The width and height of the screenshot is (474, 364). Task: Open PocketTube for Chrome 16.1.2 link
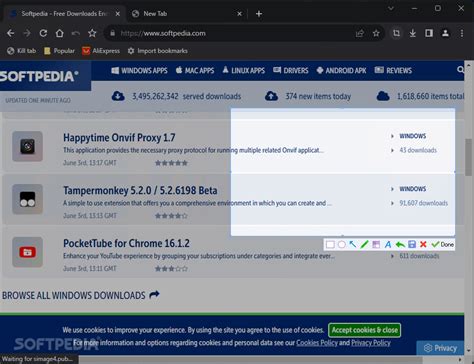tap(126, 243)
